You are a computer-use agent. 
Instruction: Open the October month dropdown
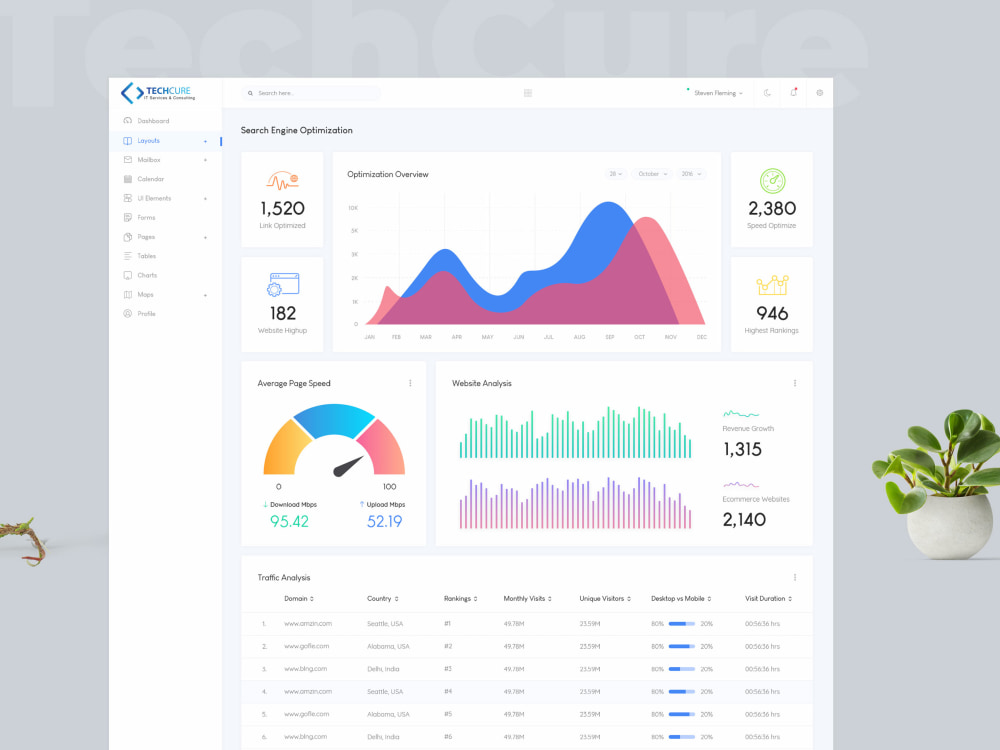coord(652,174)
